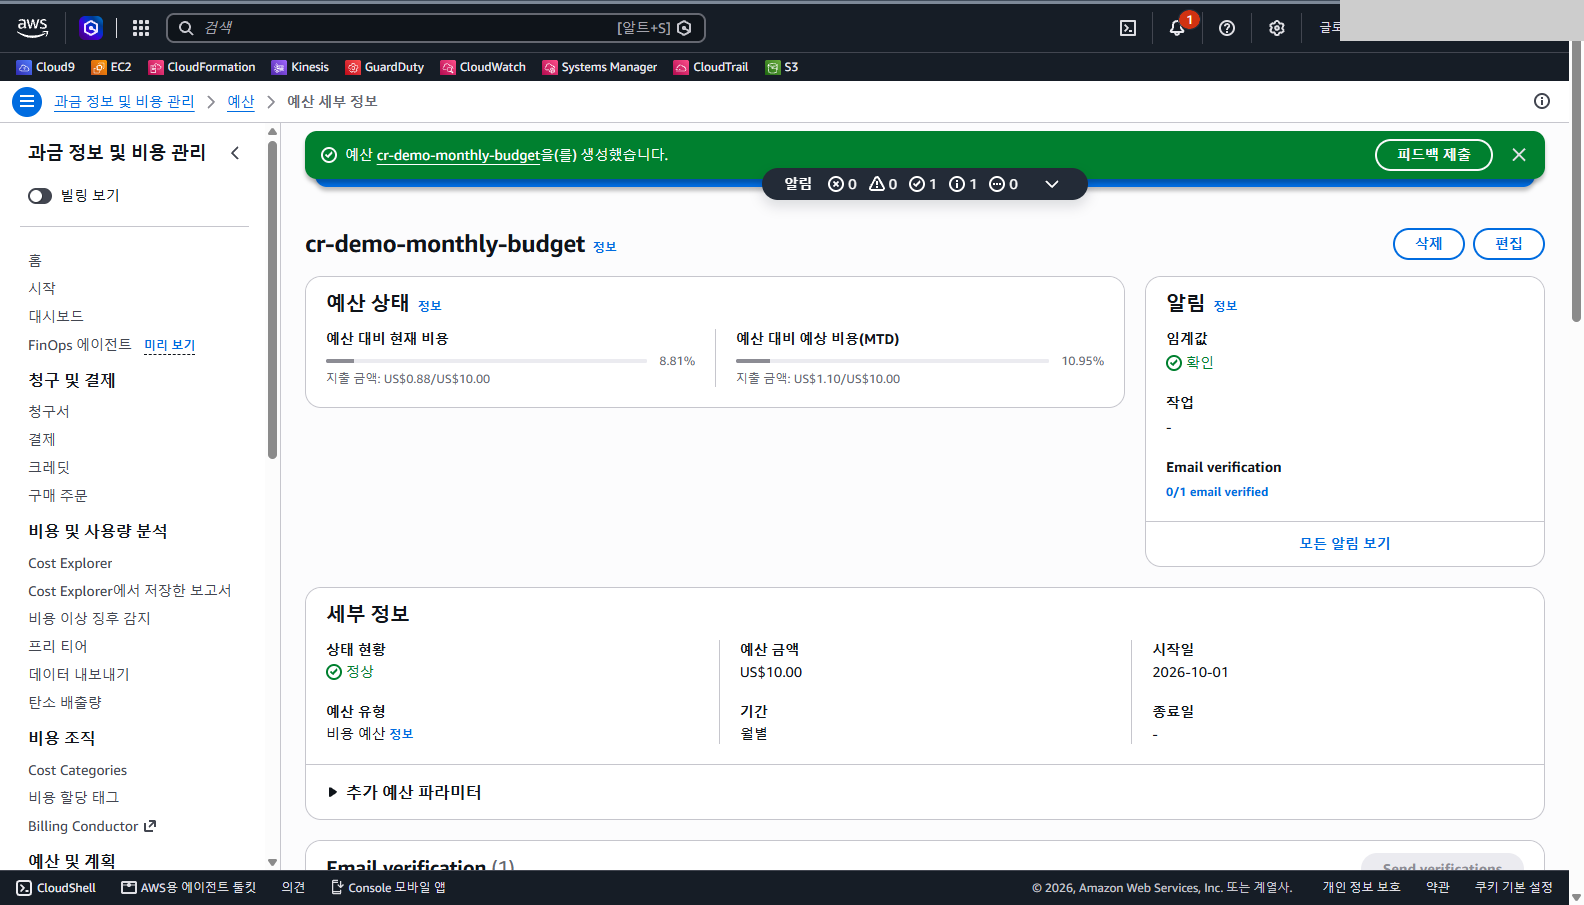Focus the top 검색 search field
The image size is (1584, 905).
436,28
